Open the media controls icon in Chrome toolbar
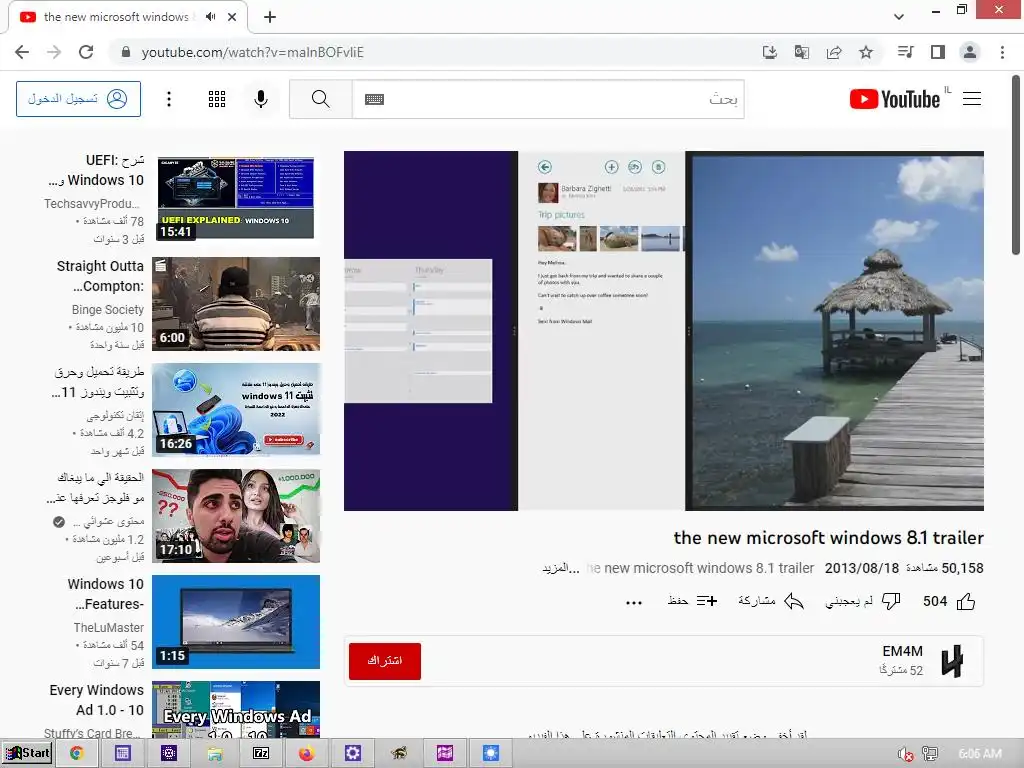This screenshot has width=1024, height=768. tap(906, 52)
